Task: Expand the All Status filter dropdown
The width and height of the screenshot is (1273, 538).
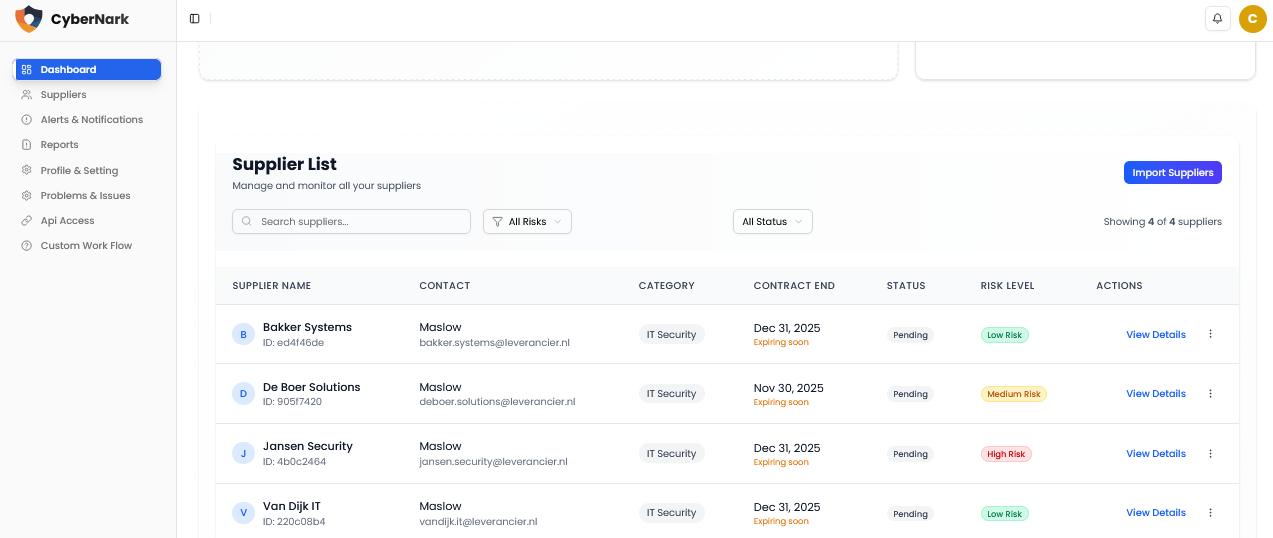Action: 772,222
